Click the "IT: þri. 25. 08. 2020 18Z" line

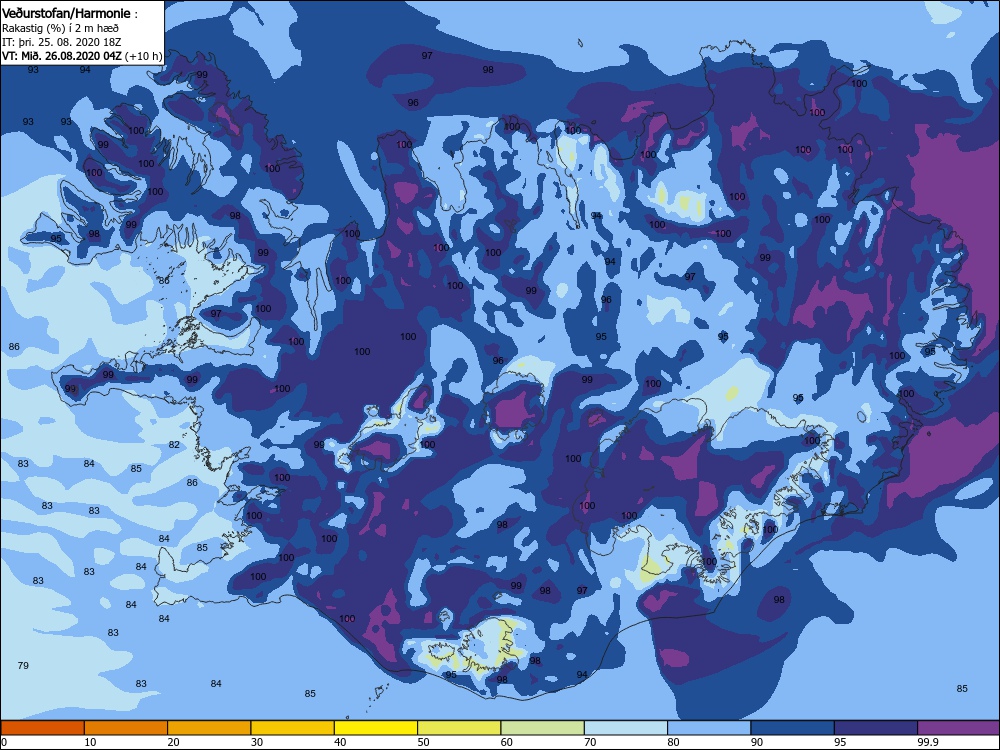tap(62, 42)
